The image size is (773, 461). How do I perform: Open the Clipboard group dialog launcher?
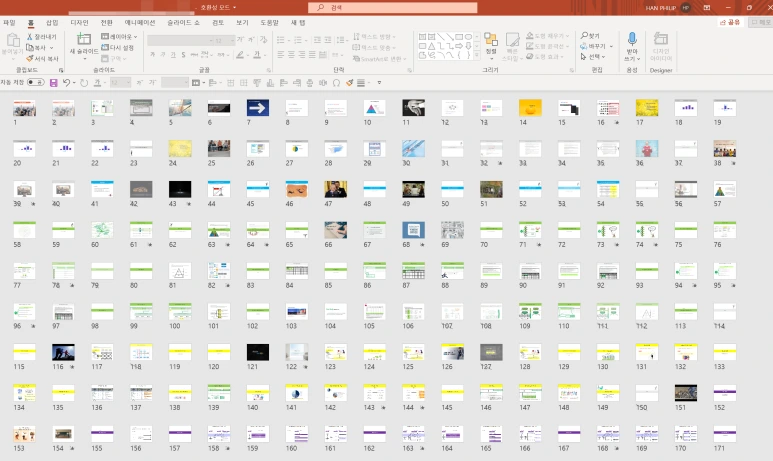pyautogui.click(x=61, y=71)
